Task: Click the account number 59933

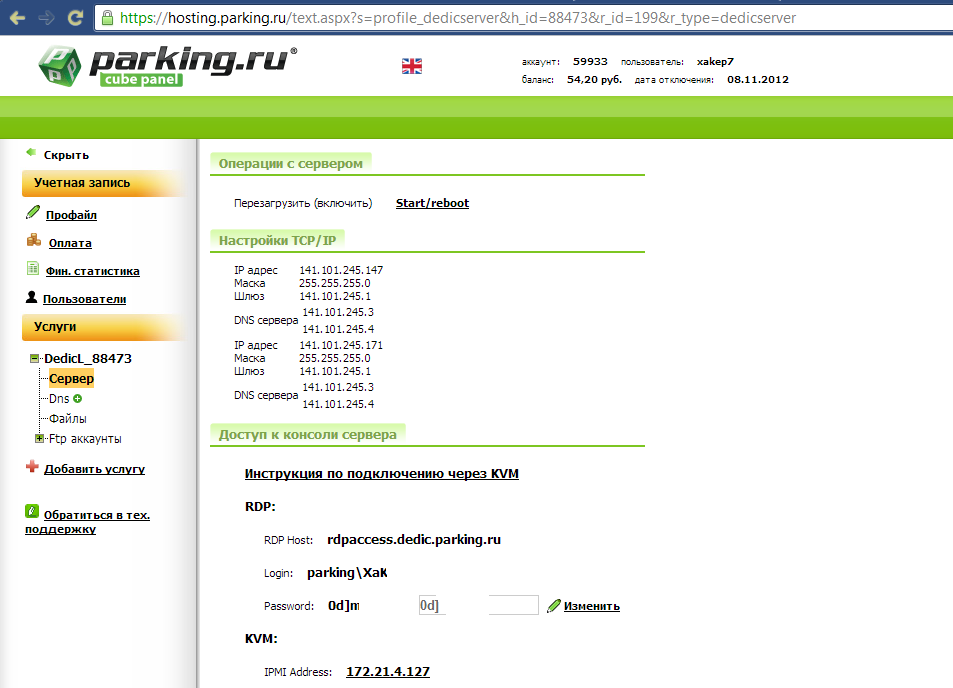Action: pyautogui.click(x=590, y=61)
